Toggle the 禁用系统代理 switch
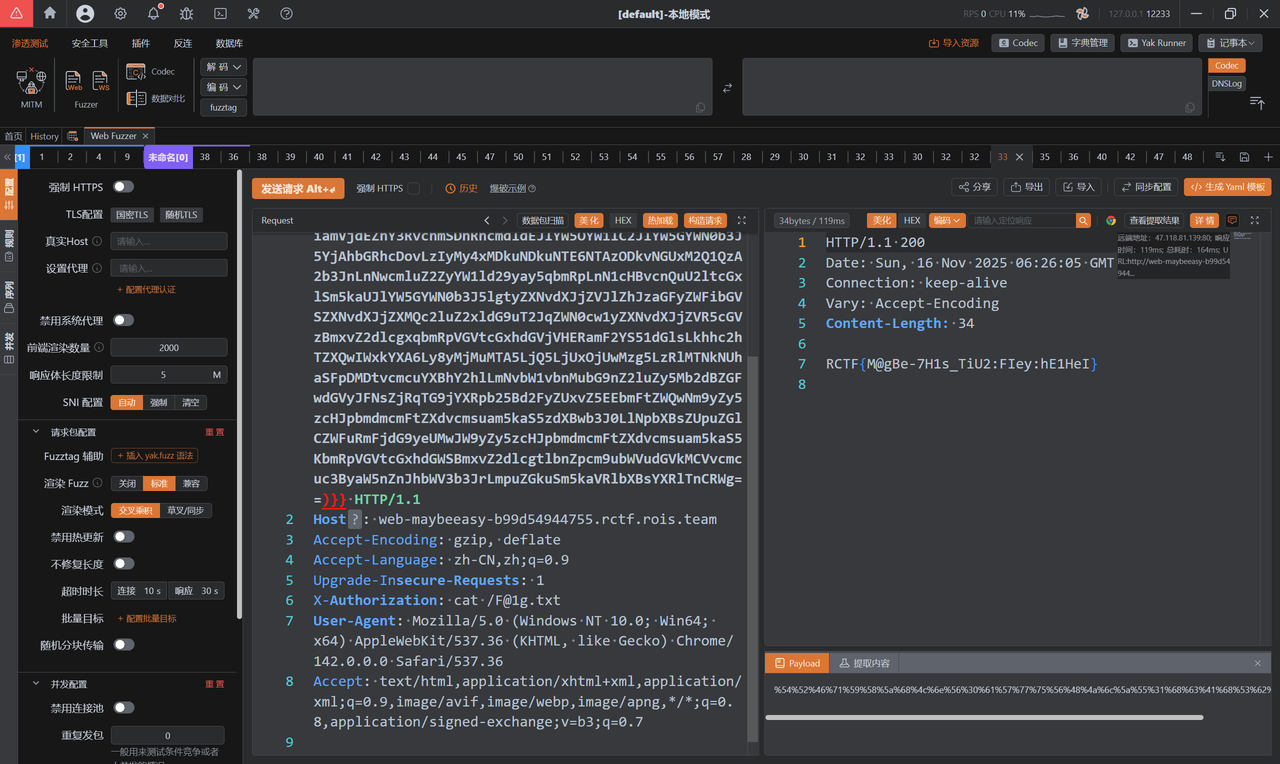The height and width of the screenshot is (764, 1280). 123,321
